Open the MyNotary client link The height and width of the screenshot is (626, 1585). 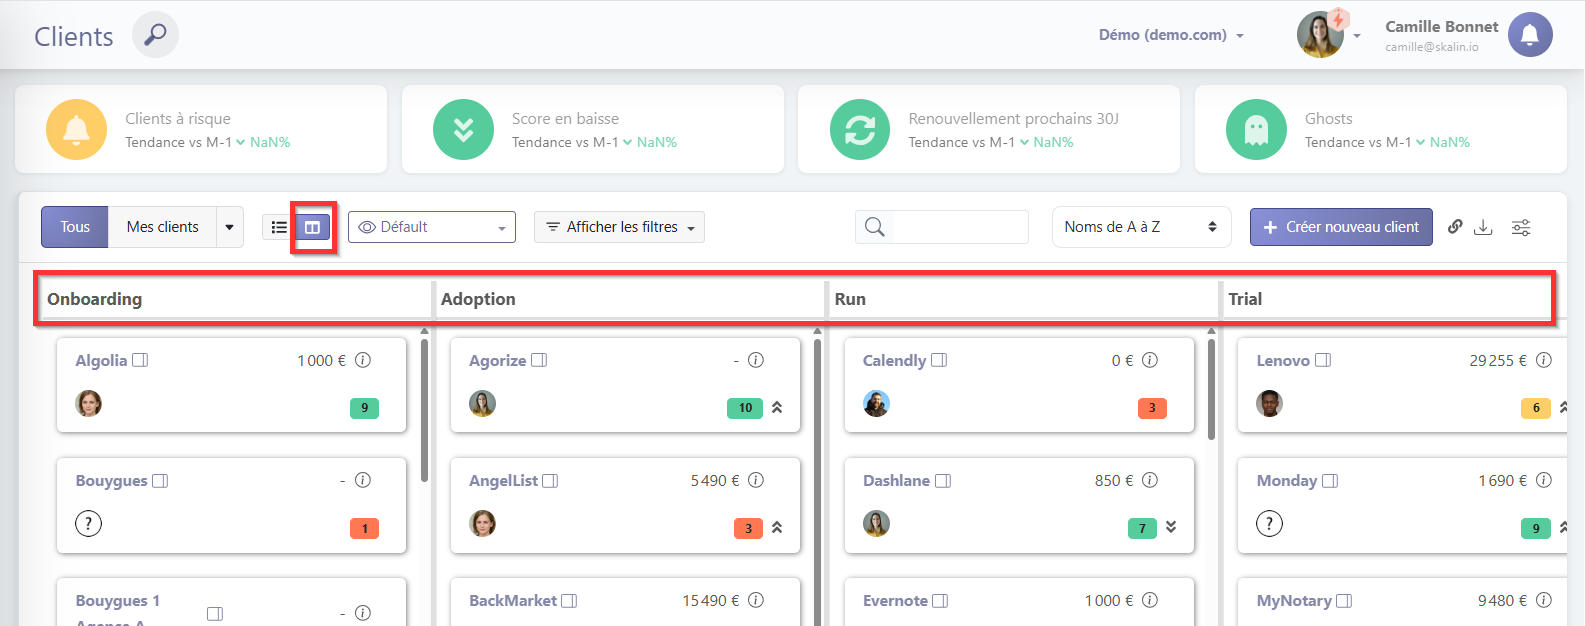pos(1294,601)
